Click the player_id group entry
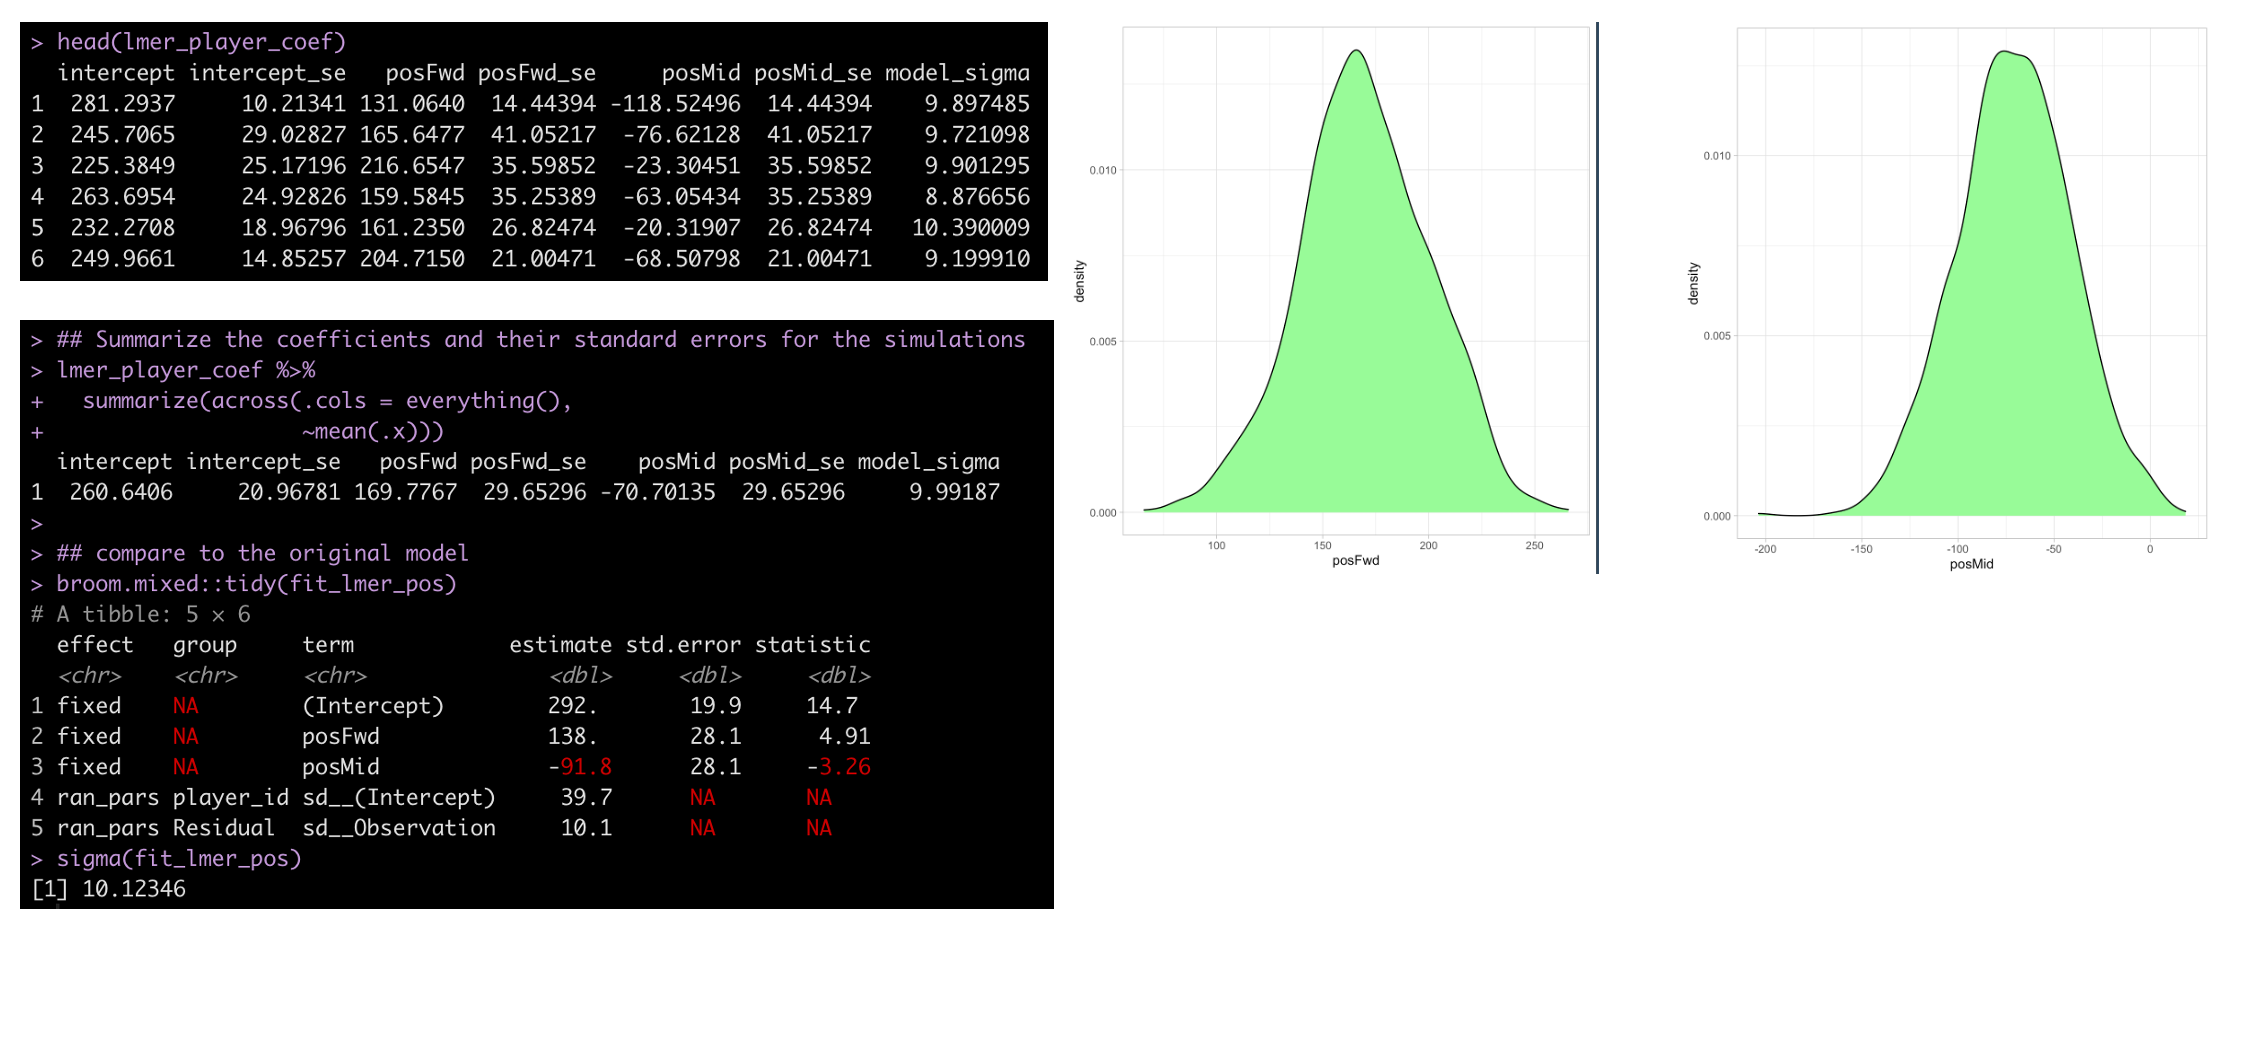The height and width of the screenshot is (1046, 2248). tap(231, 798)
